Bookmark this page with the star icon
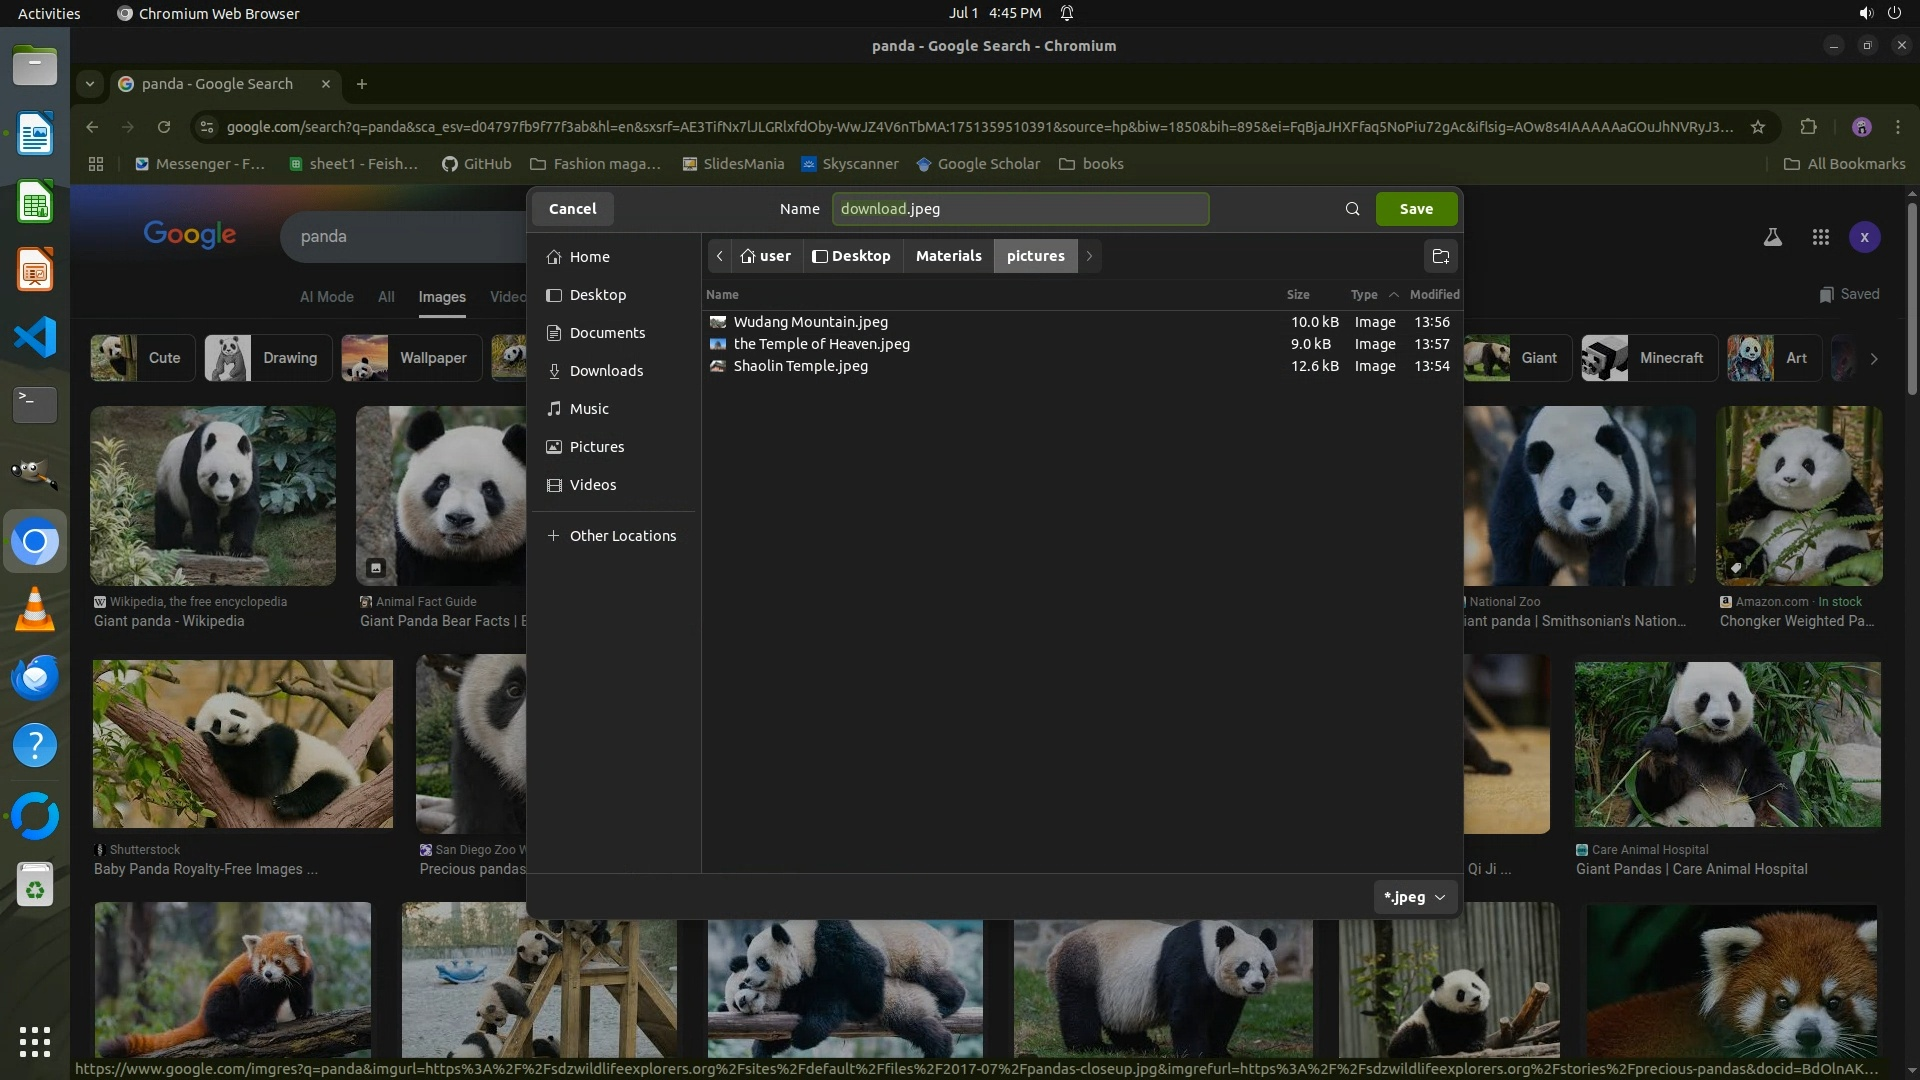1920x1080 pixels. coord(1758,127)
